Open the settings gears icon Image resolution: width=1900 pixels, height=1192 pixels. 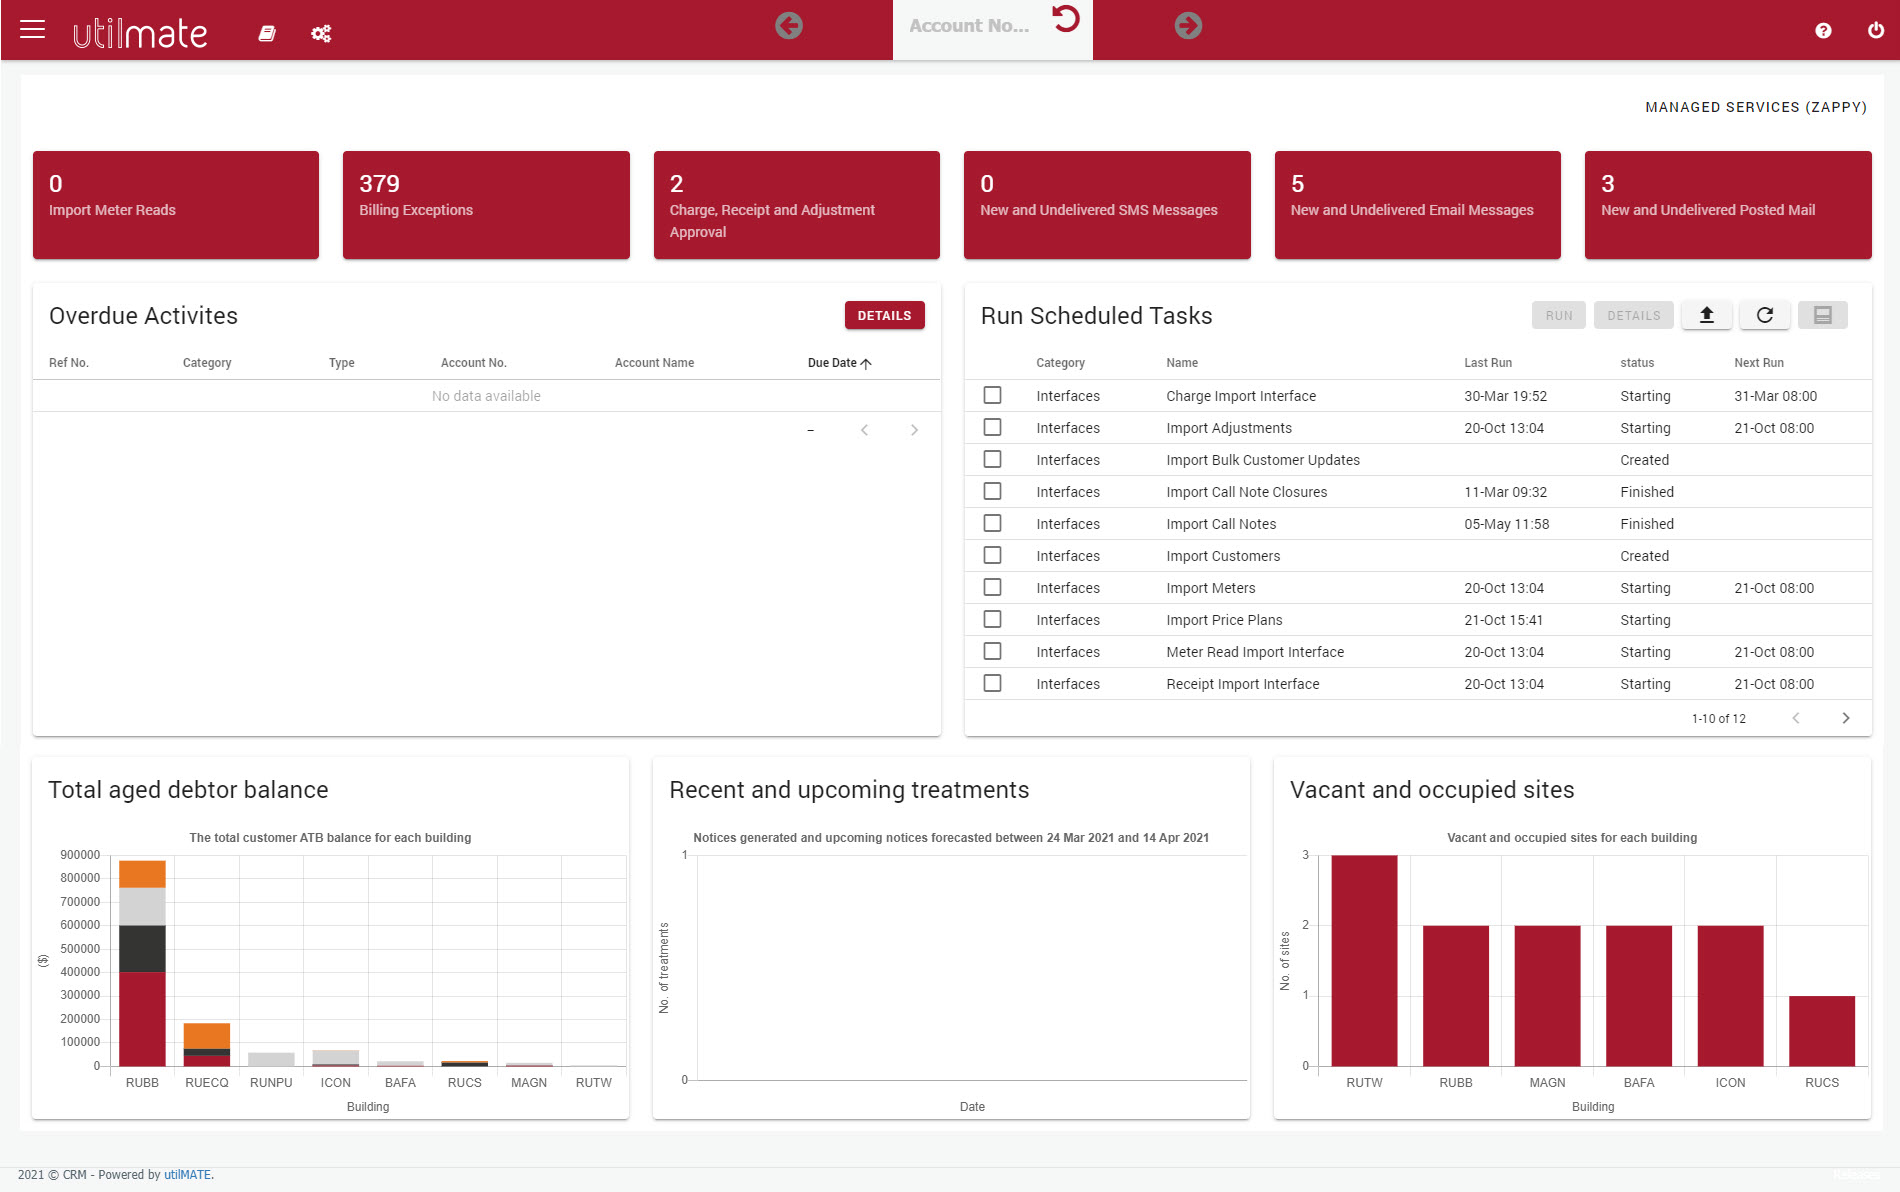point(321,34)
